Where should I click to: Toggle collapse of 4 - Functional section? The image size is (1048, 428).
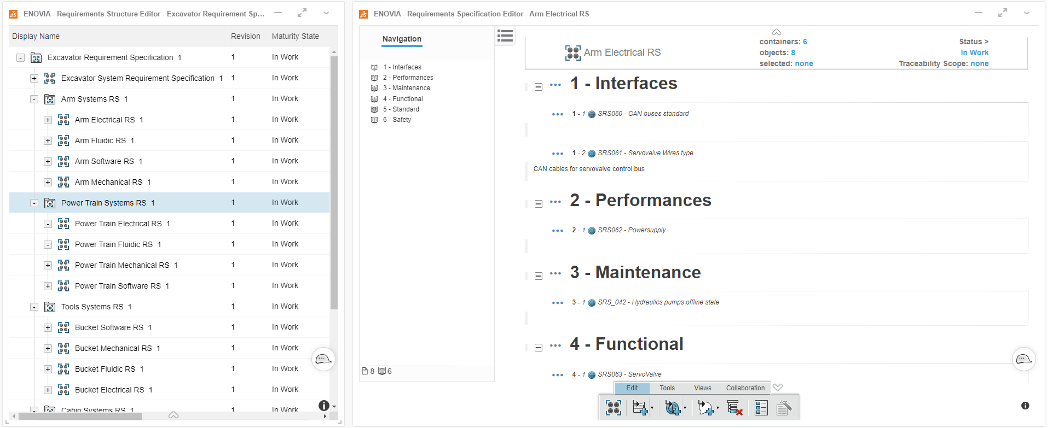(539, 346)
